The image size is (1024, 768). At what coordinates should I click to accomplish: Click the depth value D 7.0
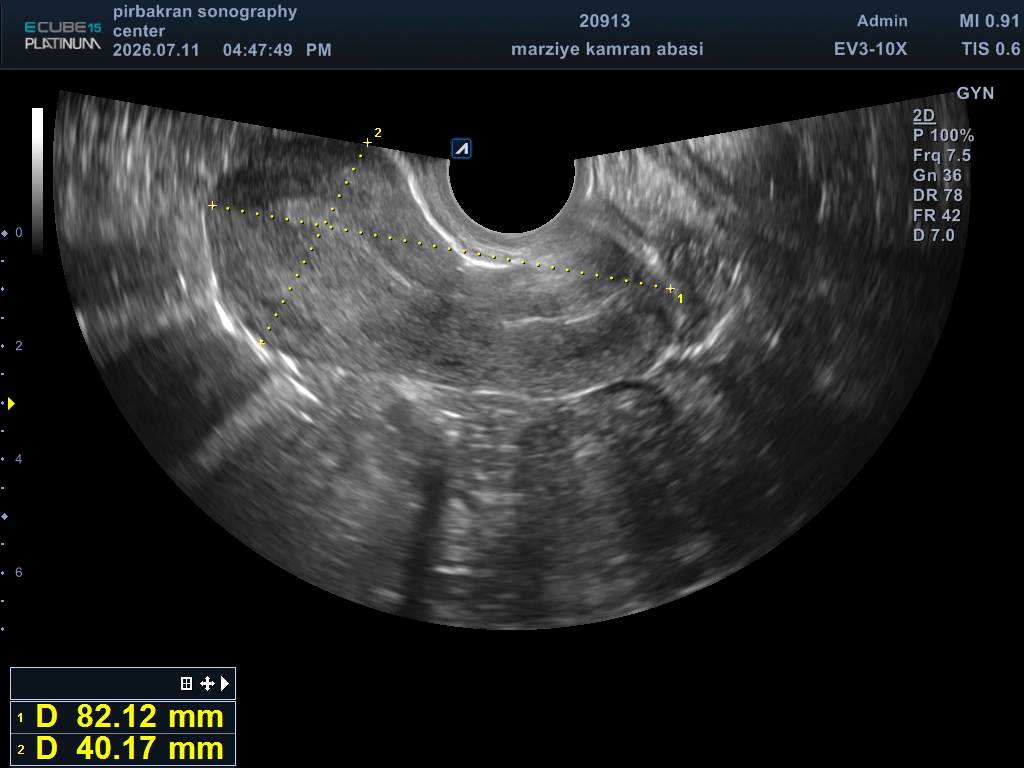933,235
